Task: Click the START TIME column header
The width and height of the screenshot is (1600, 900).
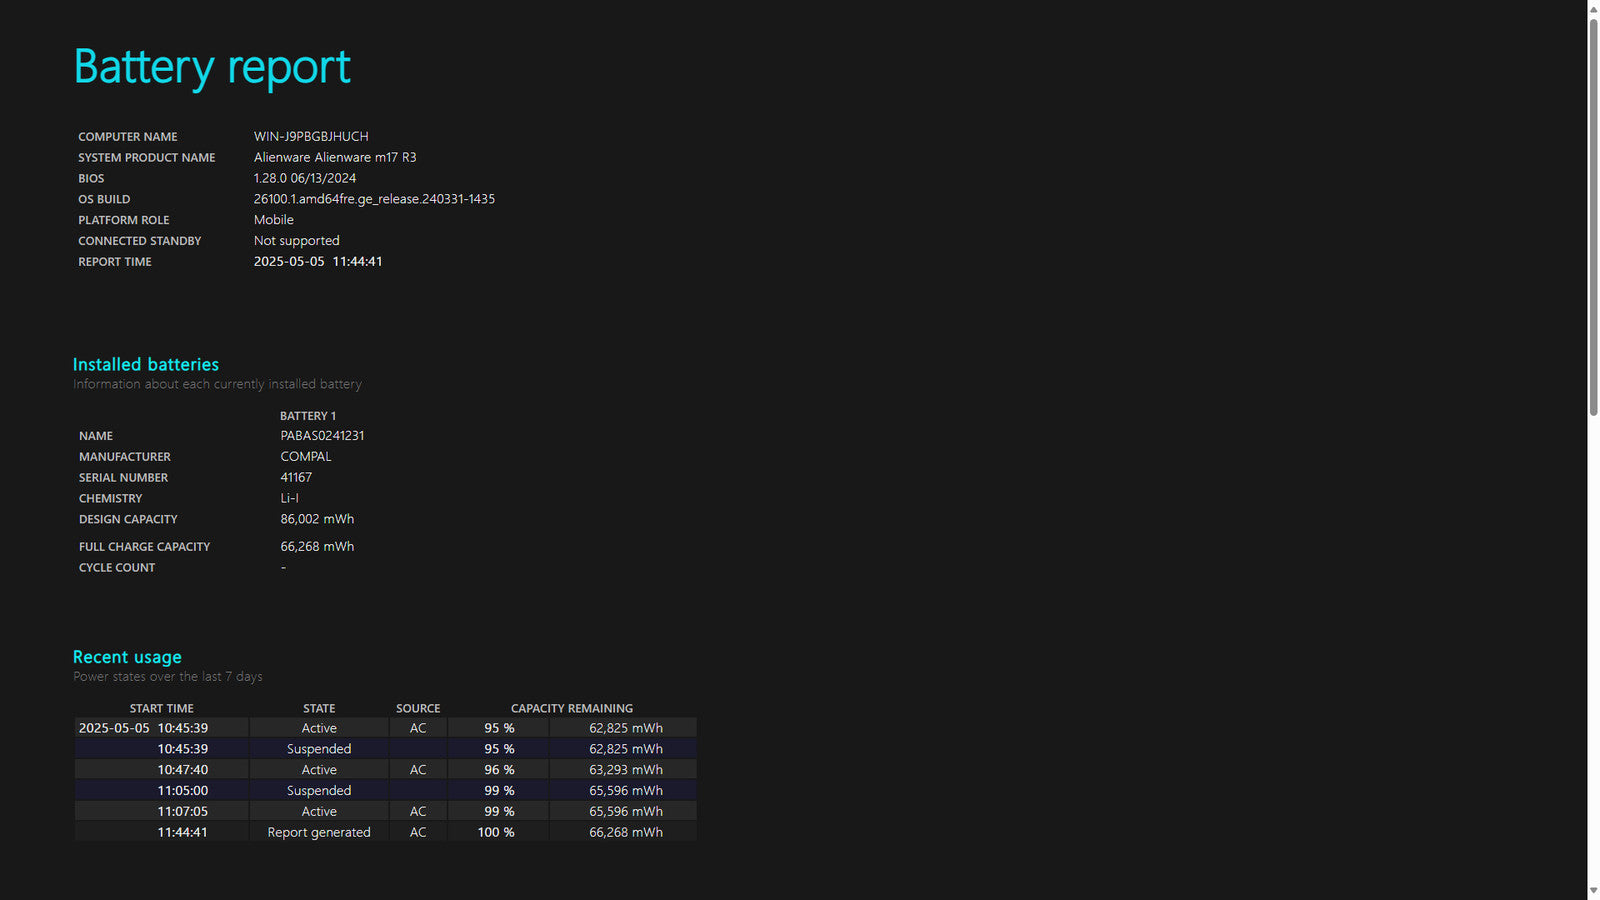Action: click(161, 708)
